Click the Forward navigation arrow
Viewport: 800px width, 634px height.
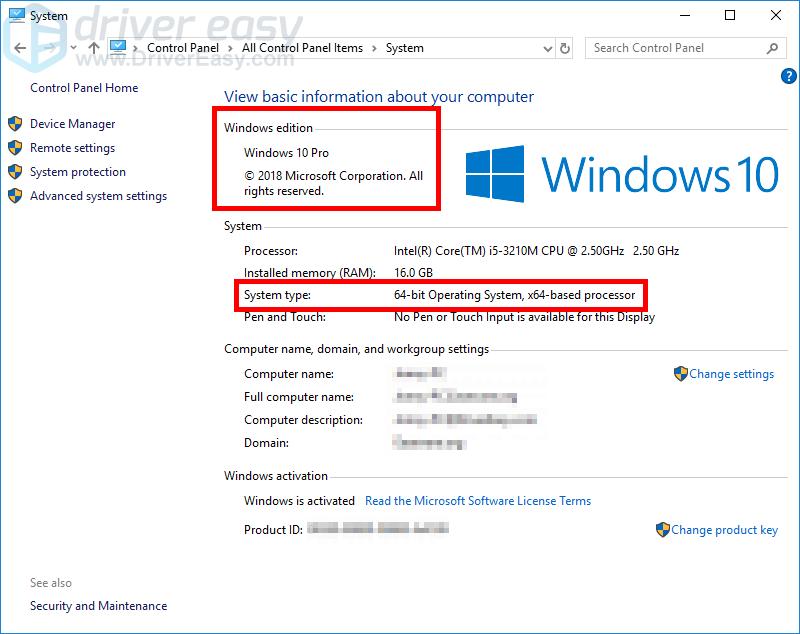(49, 48)
